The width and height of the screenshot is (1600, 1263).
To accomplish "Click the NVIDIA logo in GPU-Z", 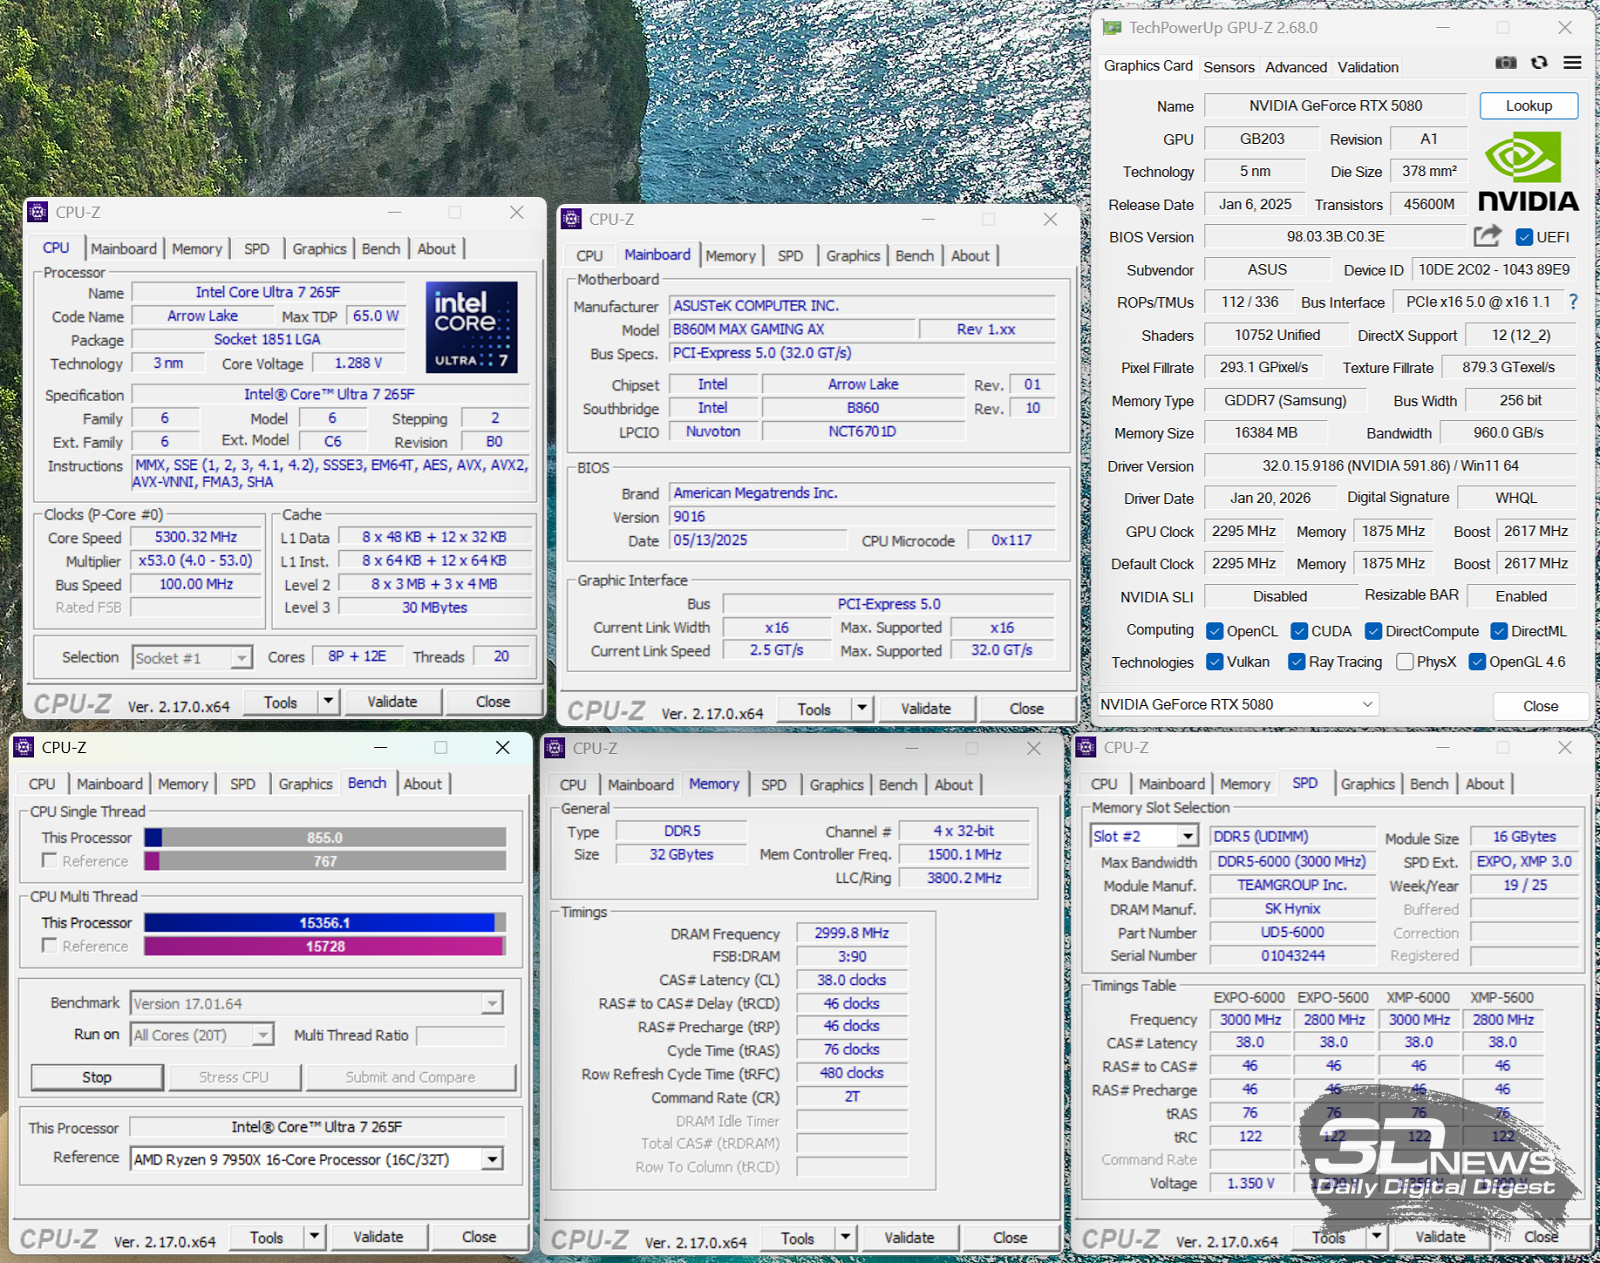I will pos(1528,174).
